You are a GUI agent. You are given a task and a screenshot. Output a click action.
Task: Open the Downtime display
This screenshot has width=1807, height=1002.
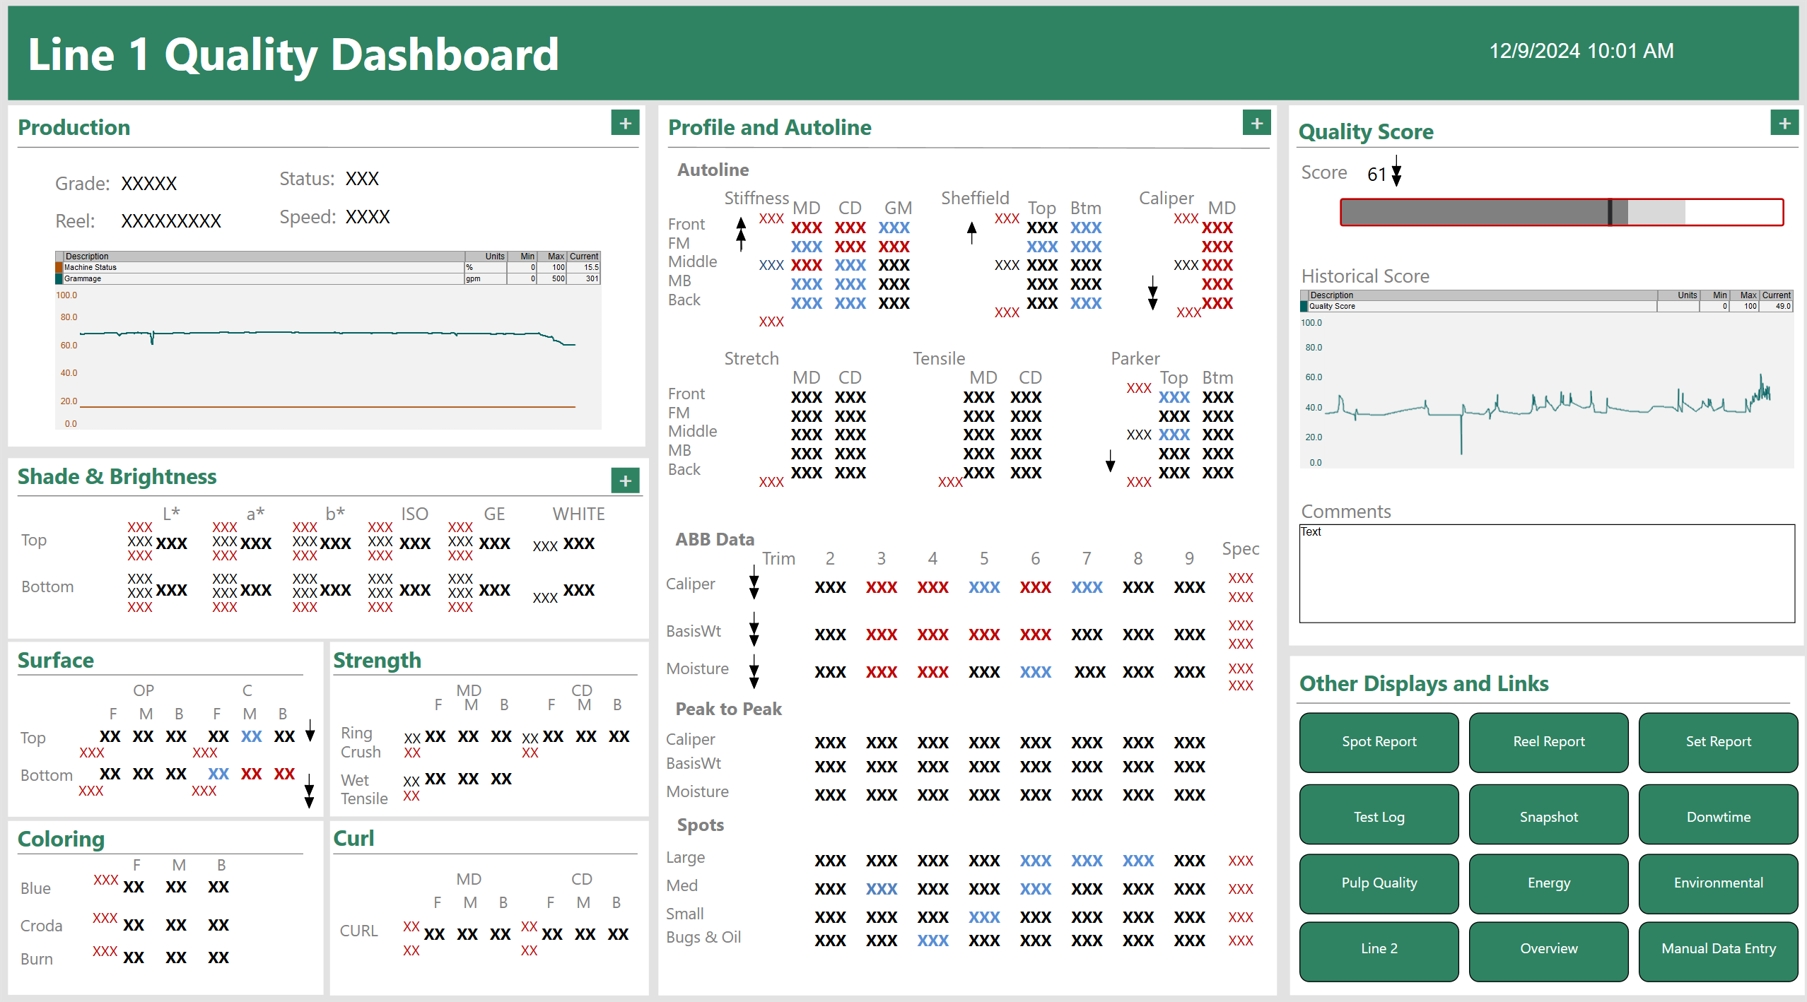point(1718,817)
